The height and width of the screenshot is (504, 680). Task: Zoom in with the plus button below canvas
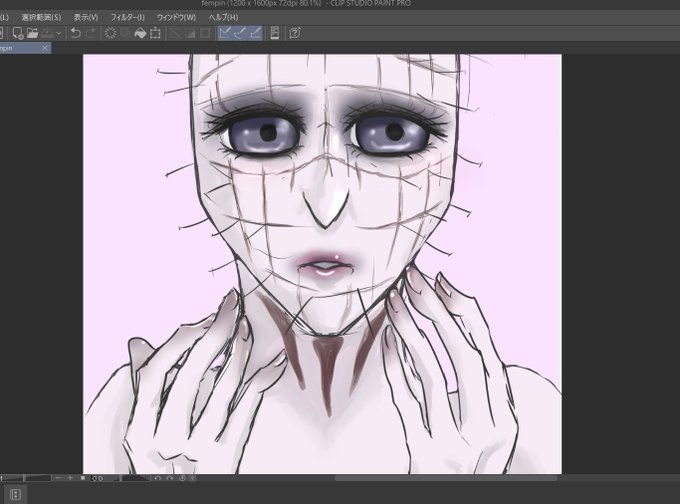(70, 478)
